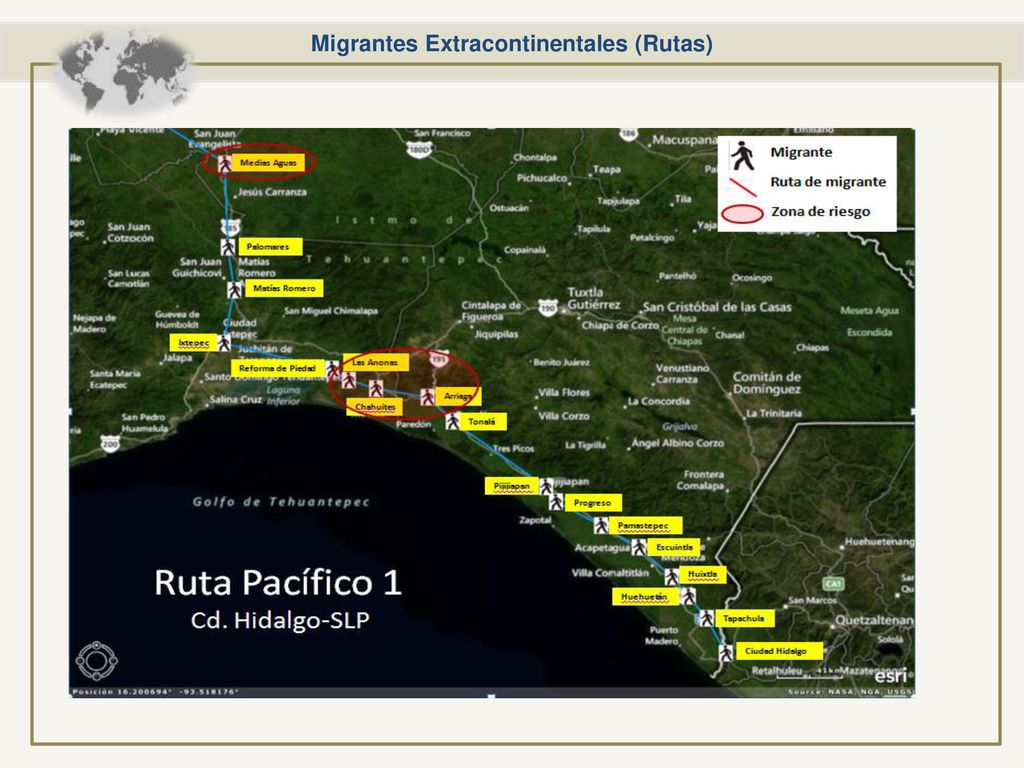Click the migrant icon beside Tonalá
The image size is (1024, 768).
coord(452,422)
